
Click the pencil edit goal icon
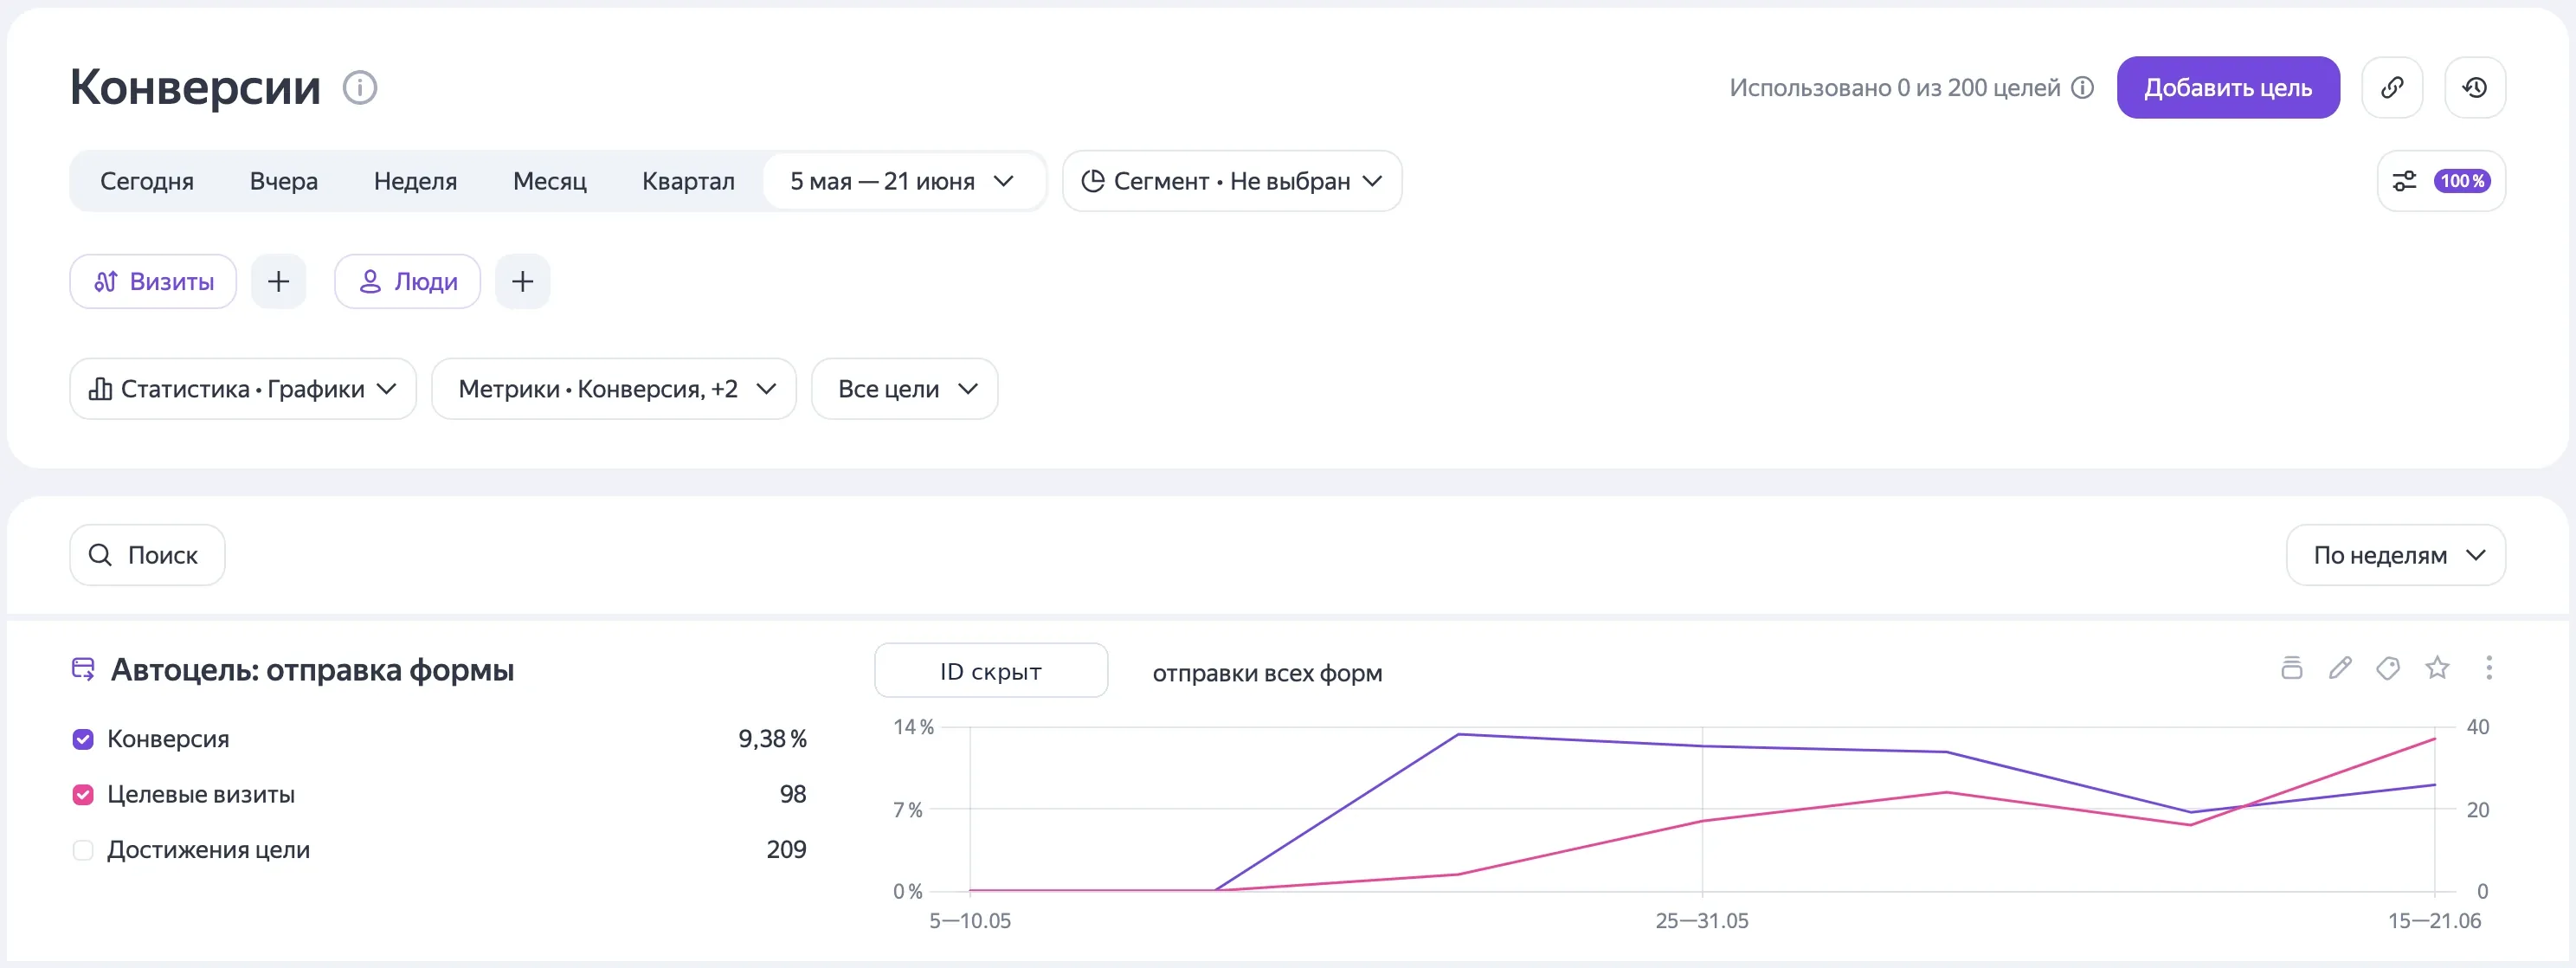coord(2340,668)
